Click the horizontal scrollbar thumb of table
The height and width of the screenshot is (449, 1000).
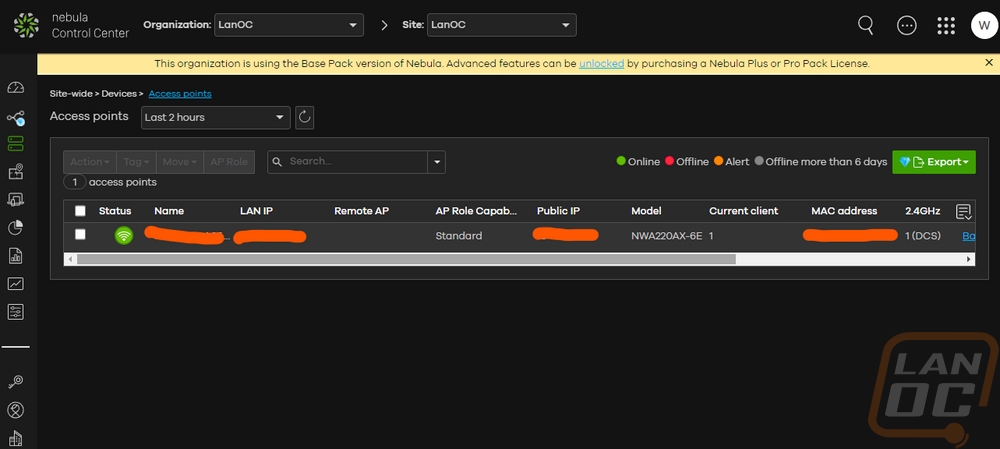(x=406, y=260)
